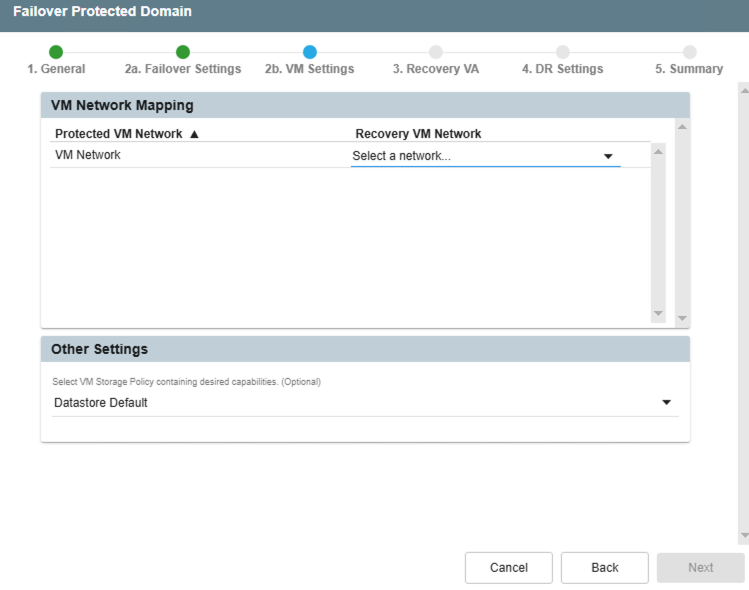Click the grey DR Settings step circle
Screen dimensions: 749x590
point(563,52)
